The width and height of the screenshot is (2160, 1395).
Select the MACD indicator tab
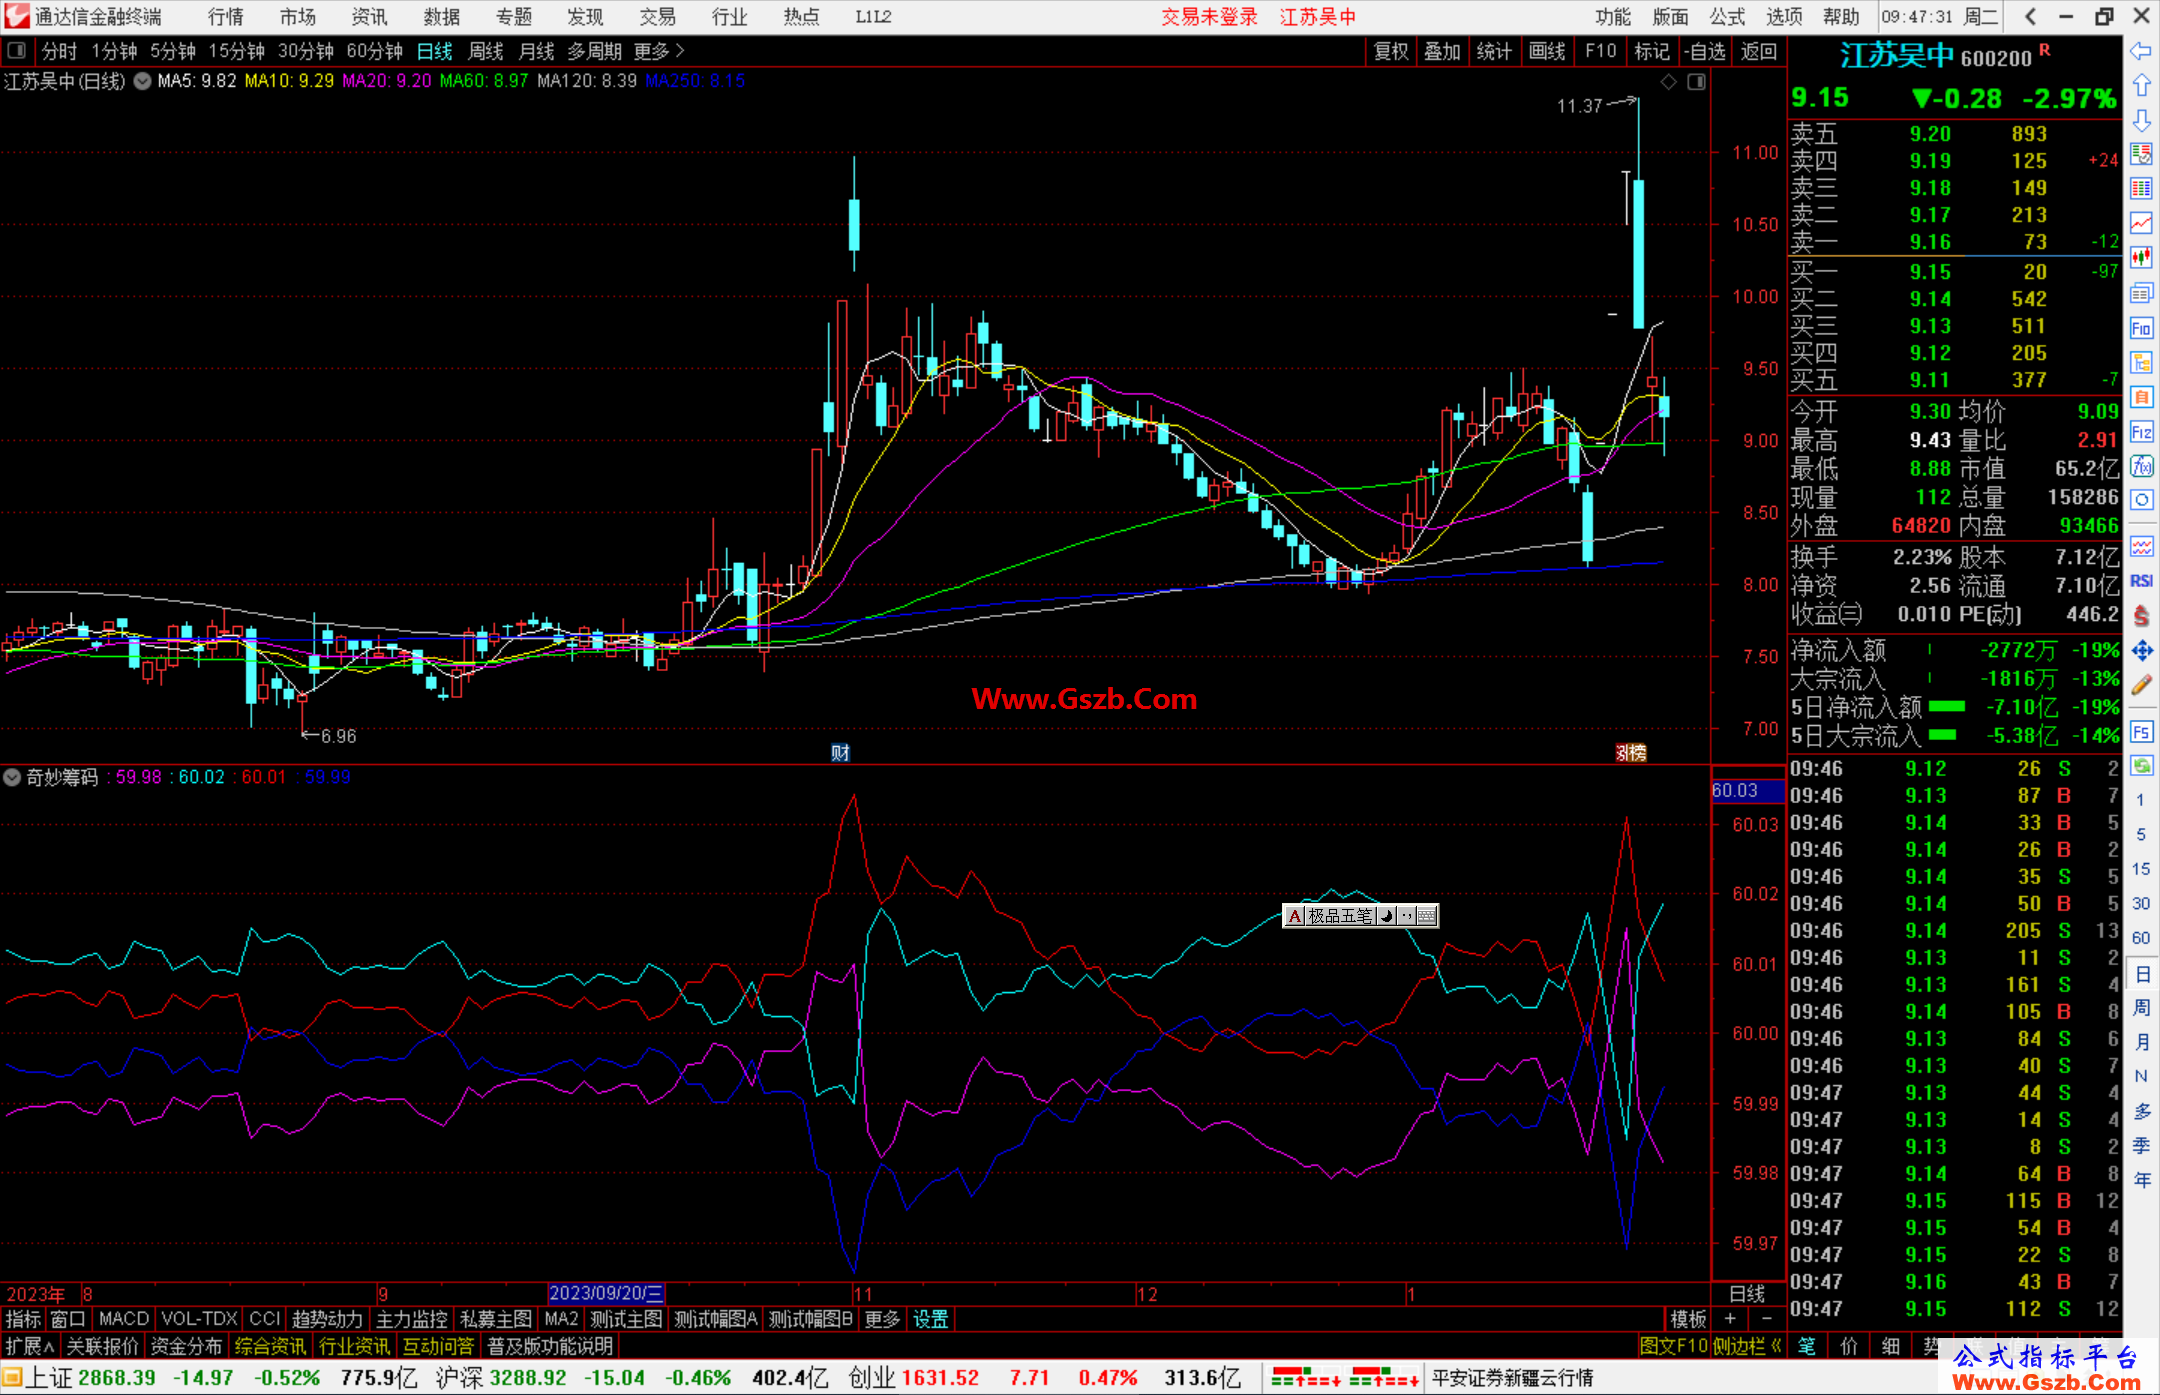(124, 1320)
